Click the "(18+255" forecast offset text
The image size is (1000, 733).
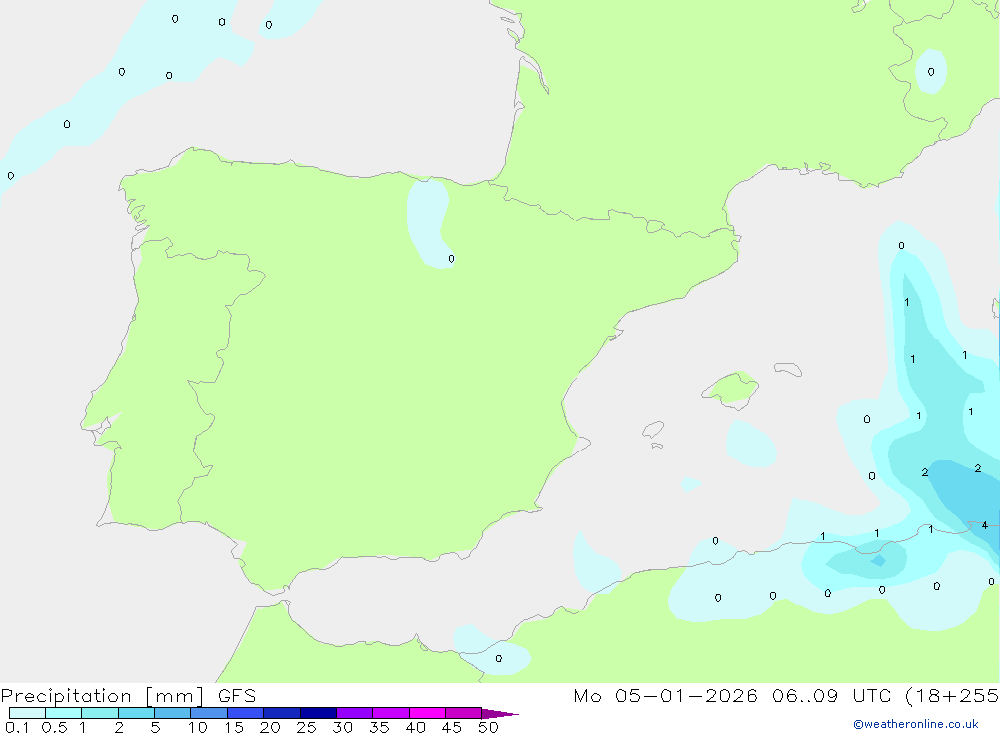(952, 696)
